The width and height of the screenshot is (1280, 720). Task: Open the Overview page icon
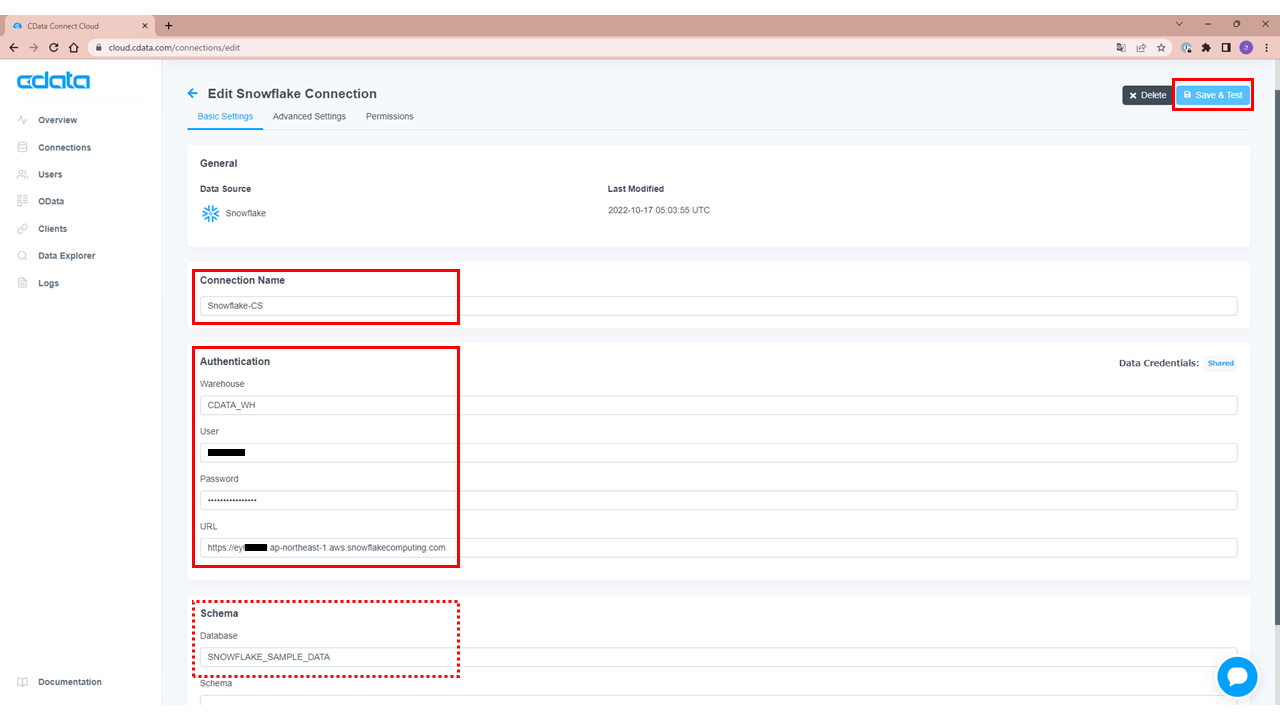click(x=22, y=120)
